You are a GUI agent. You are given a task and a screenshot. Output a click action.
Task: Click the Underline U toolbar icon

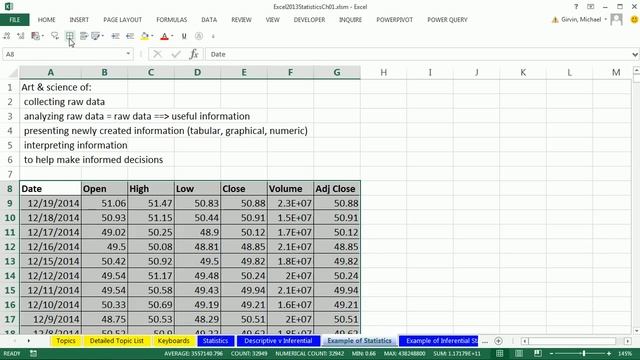tap(184, 36)
